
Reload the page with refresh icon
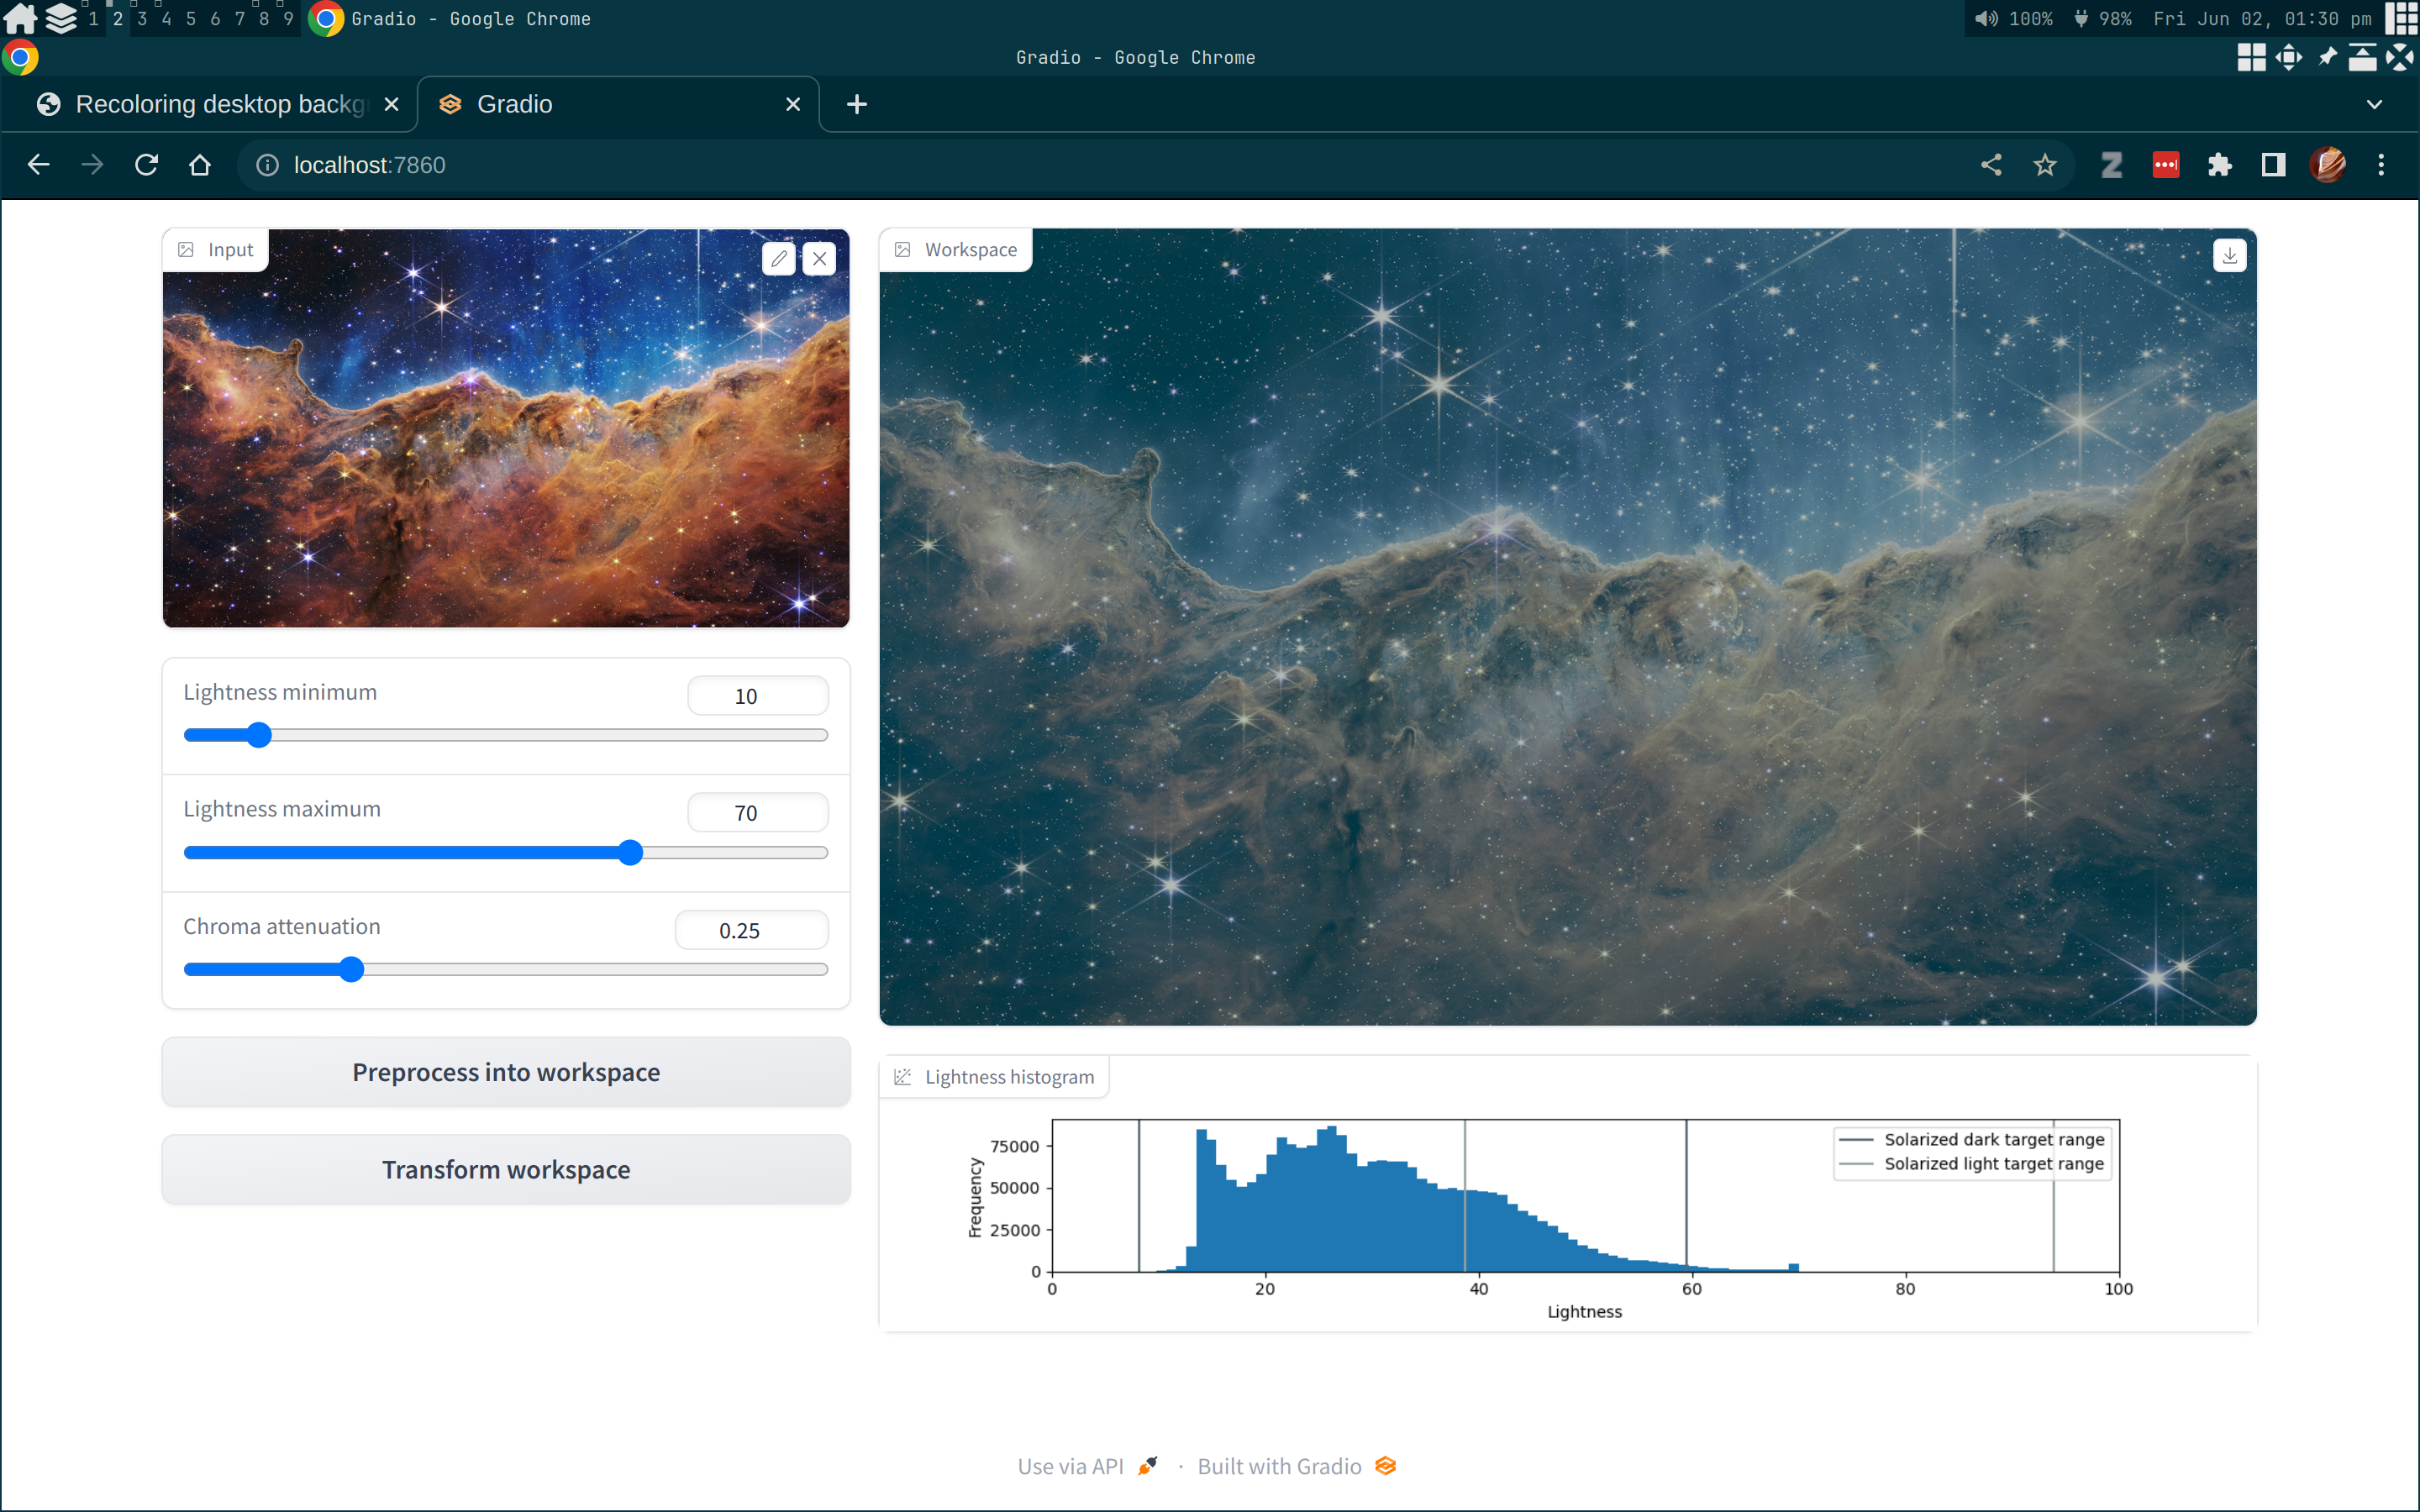146,165
